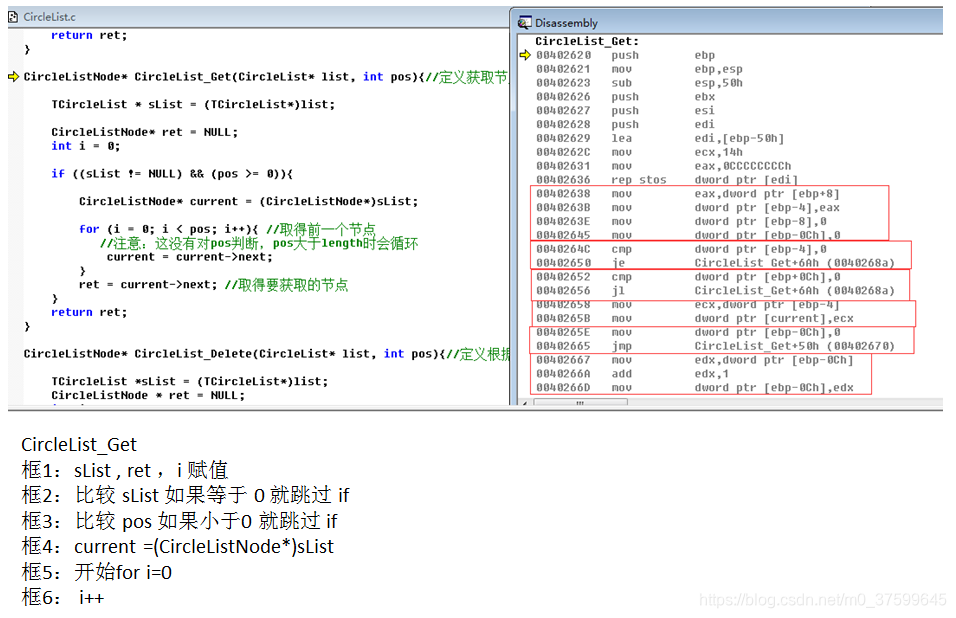Click the Disassembly window icon
The width and height of the screenshot is (956, 618).
(524, 23)
